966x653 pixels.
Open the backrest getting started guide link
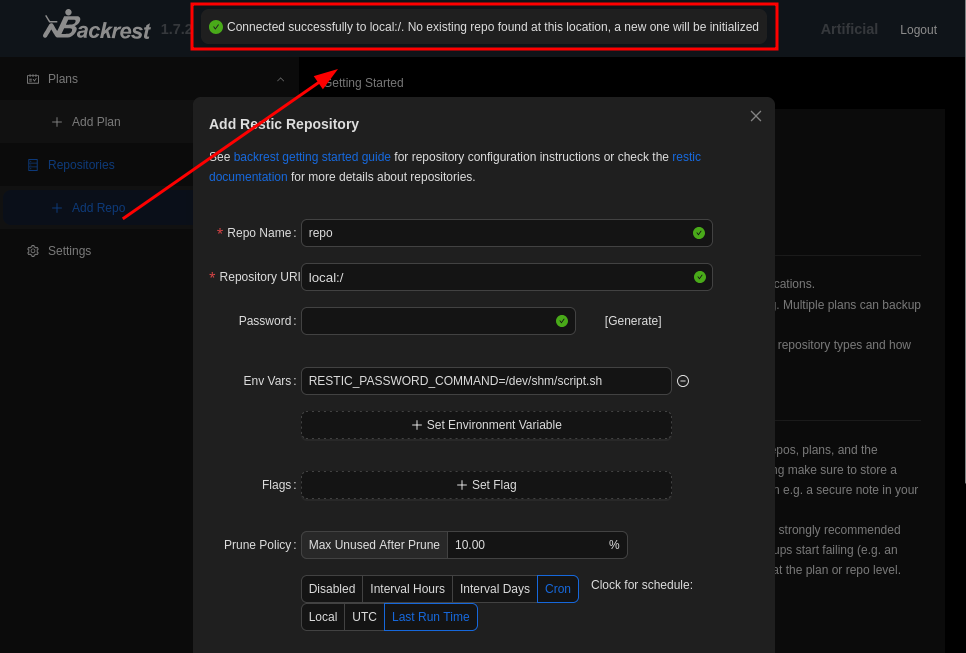pos(312,157)
